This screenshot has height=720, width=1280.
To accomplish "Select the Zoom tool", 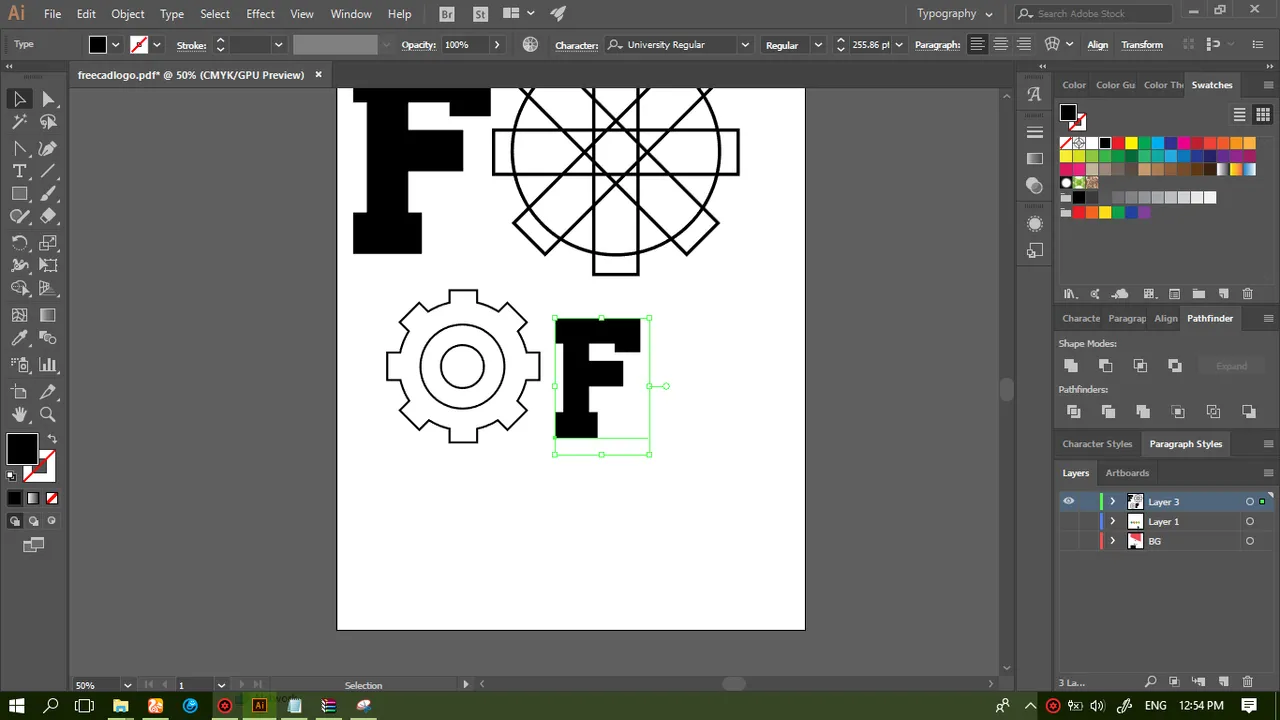I will click(48, 415).
